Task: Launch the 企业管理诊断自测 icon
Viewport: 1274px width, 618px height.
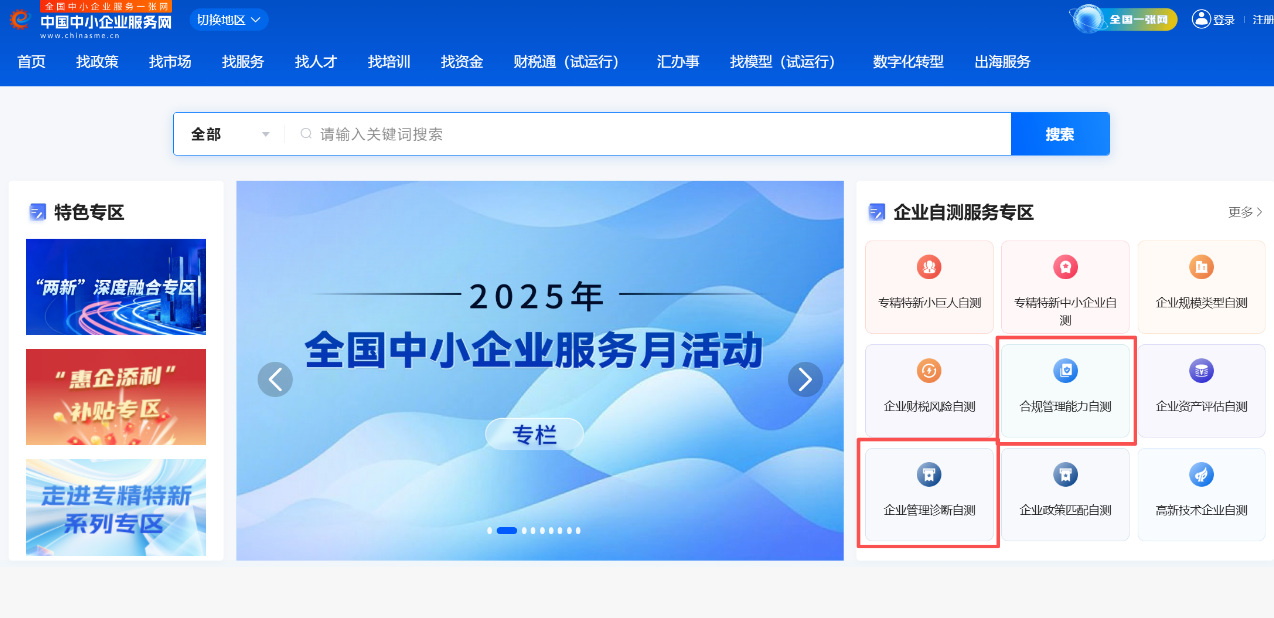Action: pyautogui.click(x=929, y=475)
